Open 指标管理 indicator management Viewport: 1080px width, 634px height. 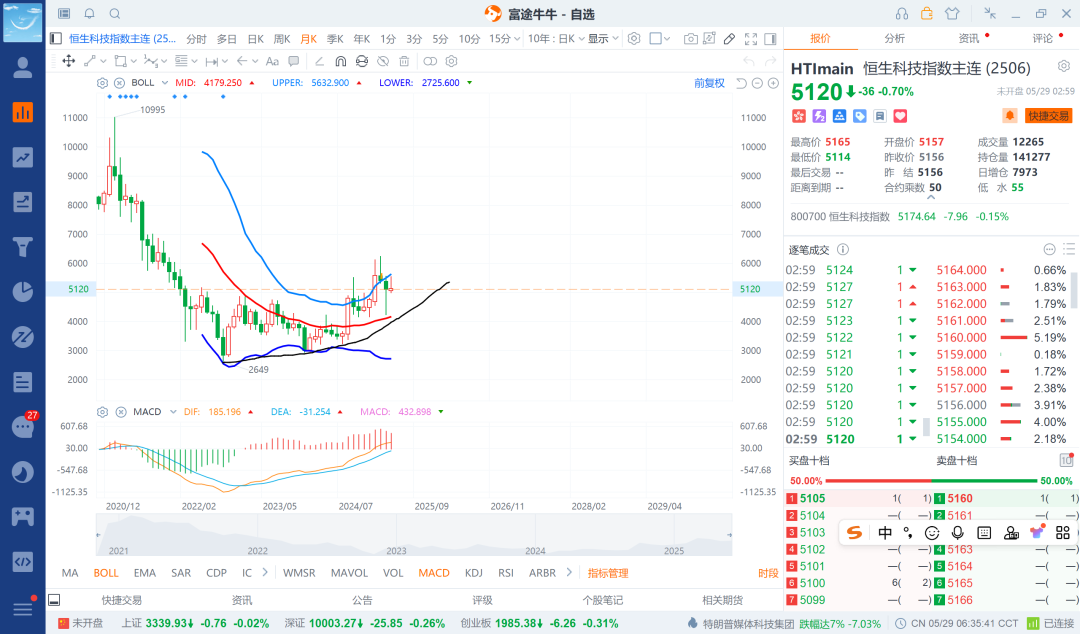[608, 573]
